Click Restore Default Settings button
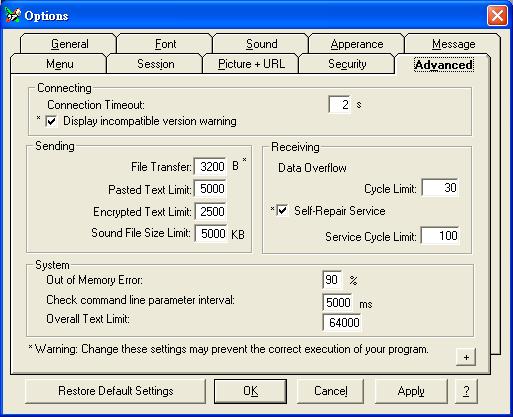The image size is (513, 417). point(115,391)
